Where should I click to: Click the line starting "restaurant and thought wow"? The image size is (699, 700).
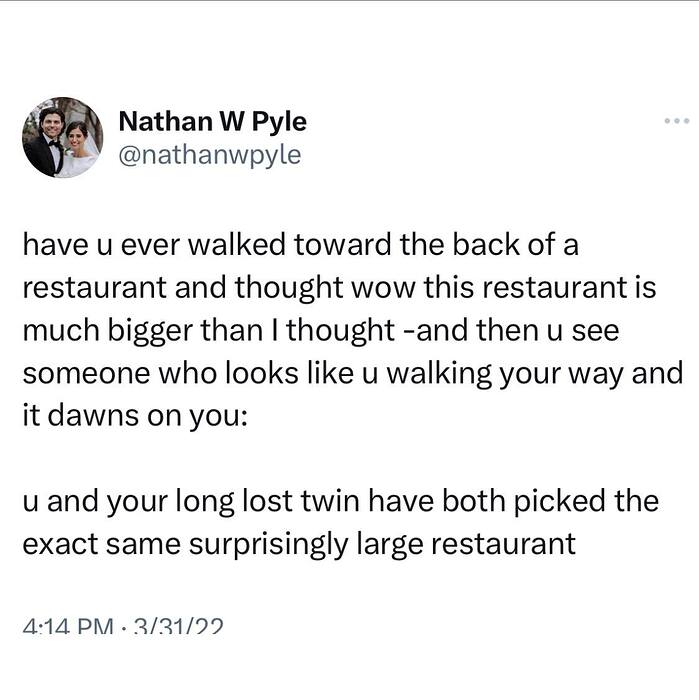[x=338, y=287]
